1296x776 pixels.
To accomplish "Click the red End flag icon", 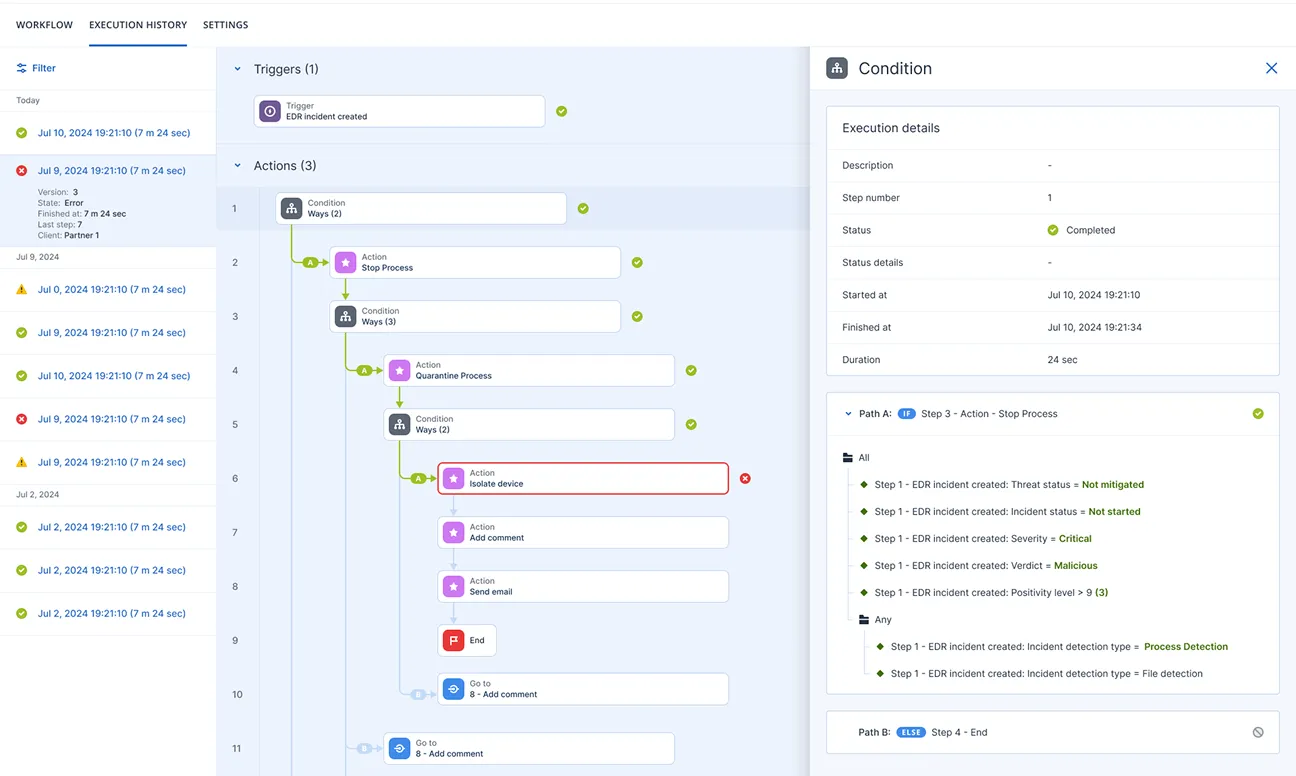I will [453, 641].
